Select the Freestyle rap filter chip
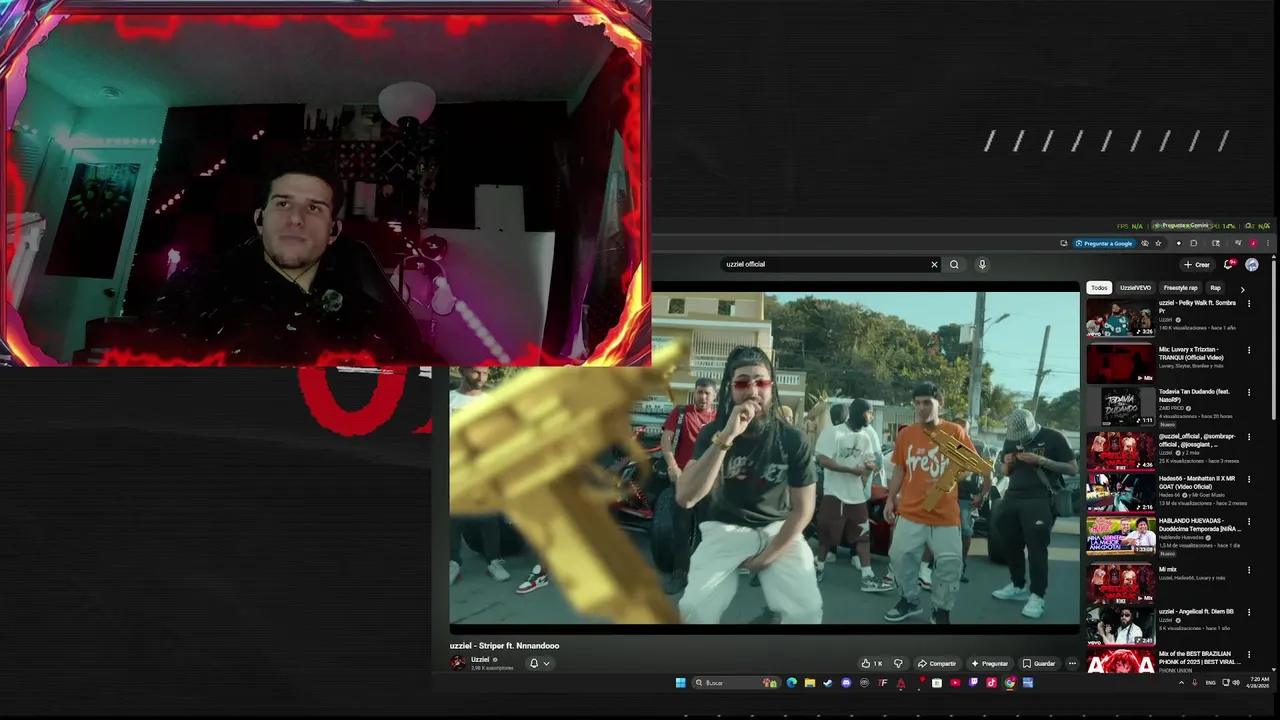This screenshot has height=720, width=1280. click(1180, 288)
